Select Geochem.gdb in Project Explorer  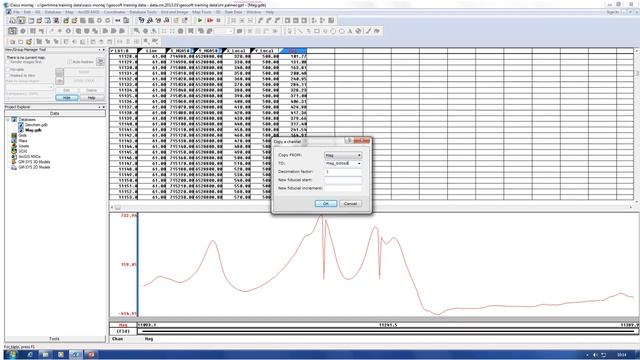point(36,125)
